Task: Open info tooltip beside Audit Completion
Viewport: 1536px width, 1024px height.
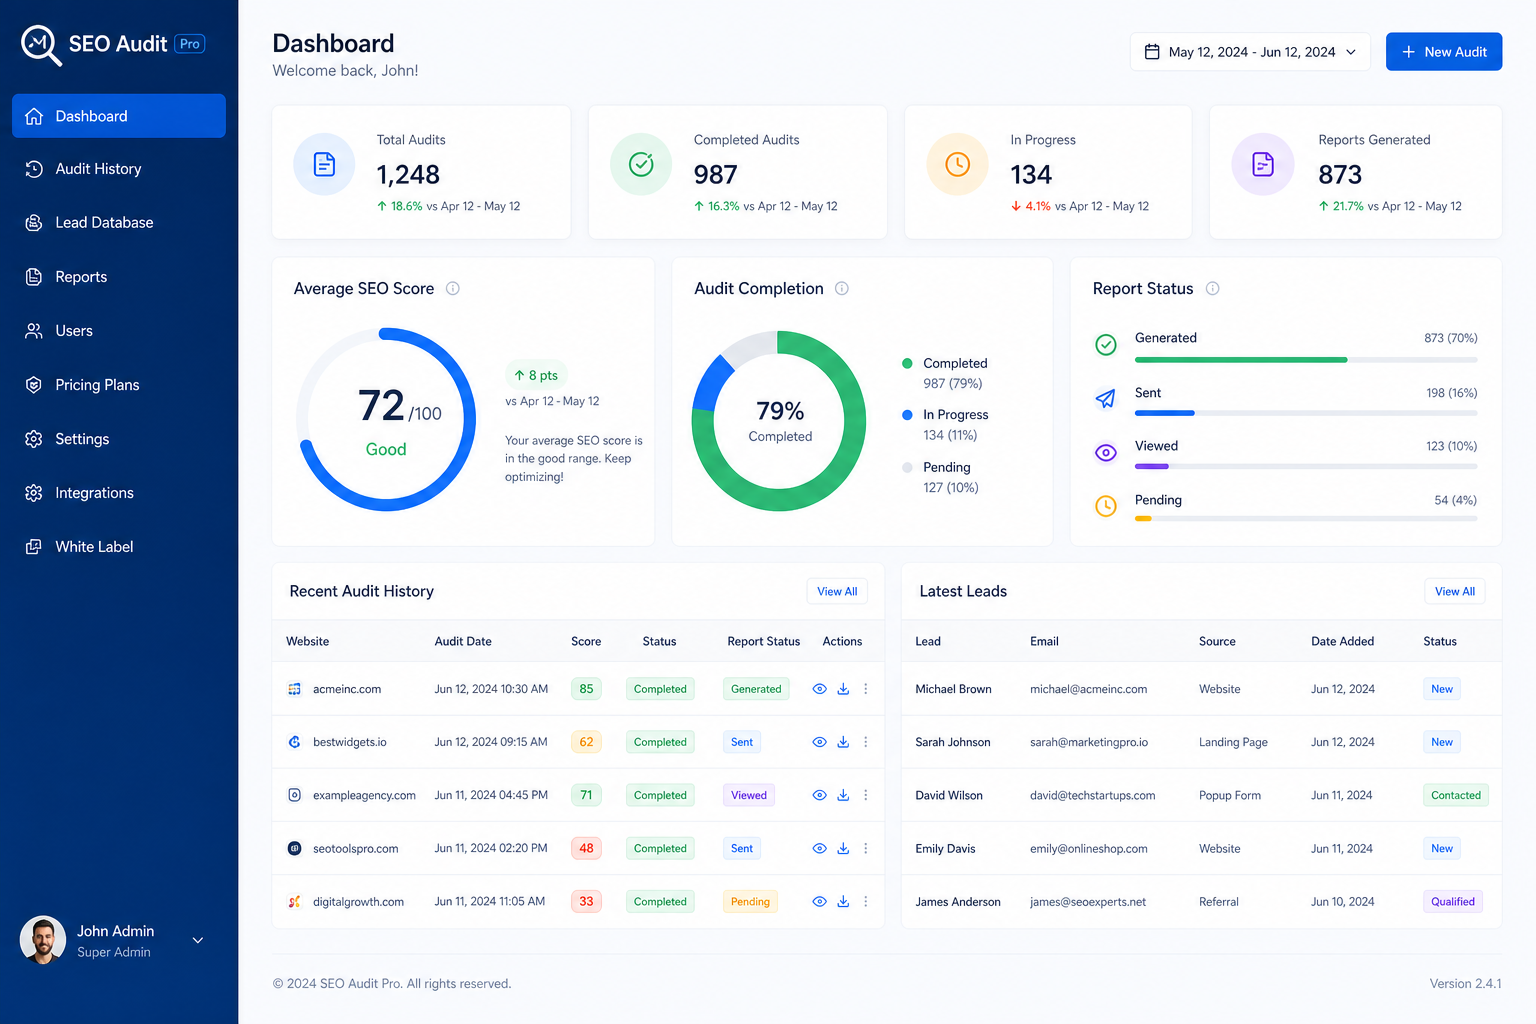Action: [x=842, y=289]
